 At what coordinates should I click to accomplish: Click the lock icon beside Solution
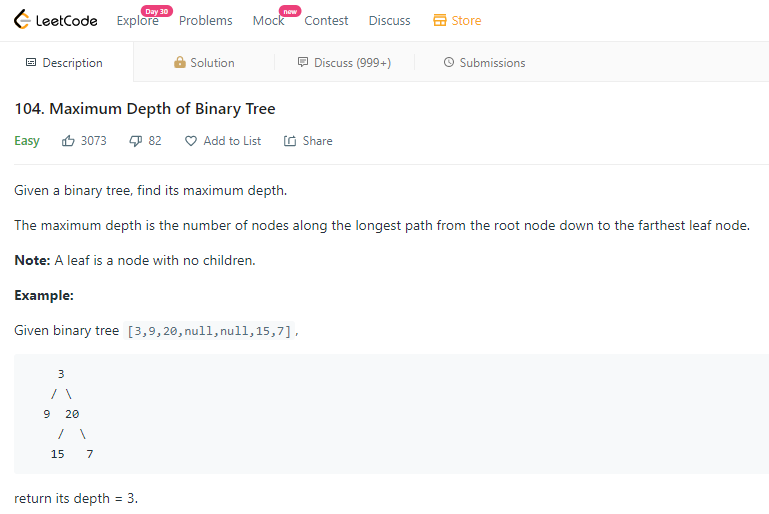coord(180,62)
